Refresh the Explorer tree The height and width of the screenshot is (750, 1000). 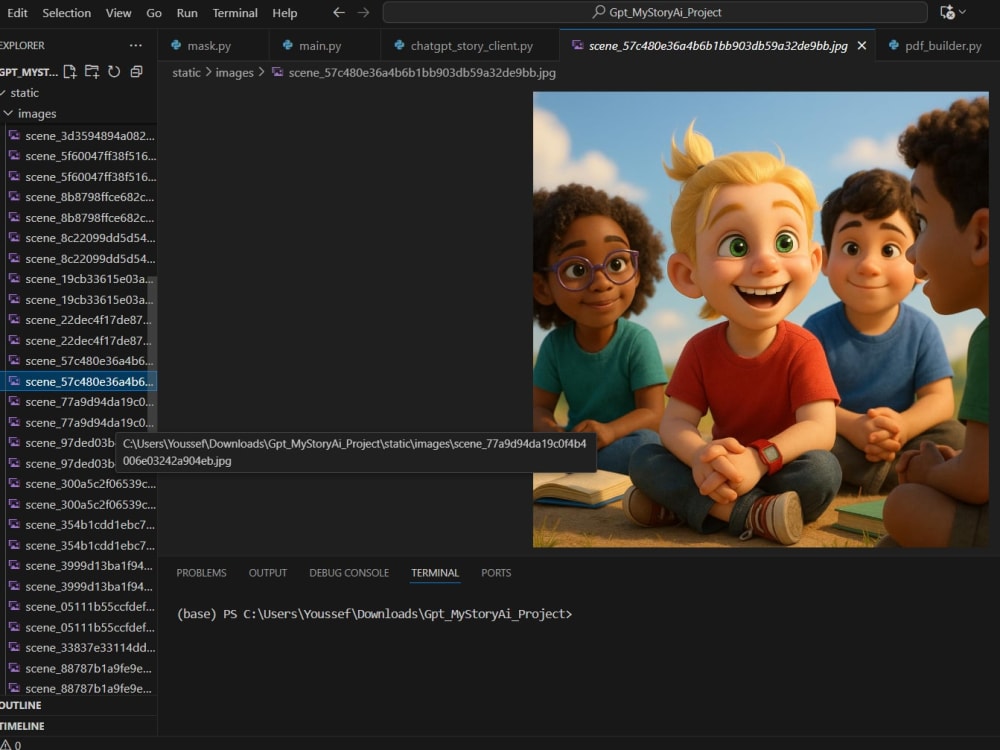(114, 71)
